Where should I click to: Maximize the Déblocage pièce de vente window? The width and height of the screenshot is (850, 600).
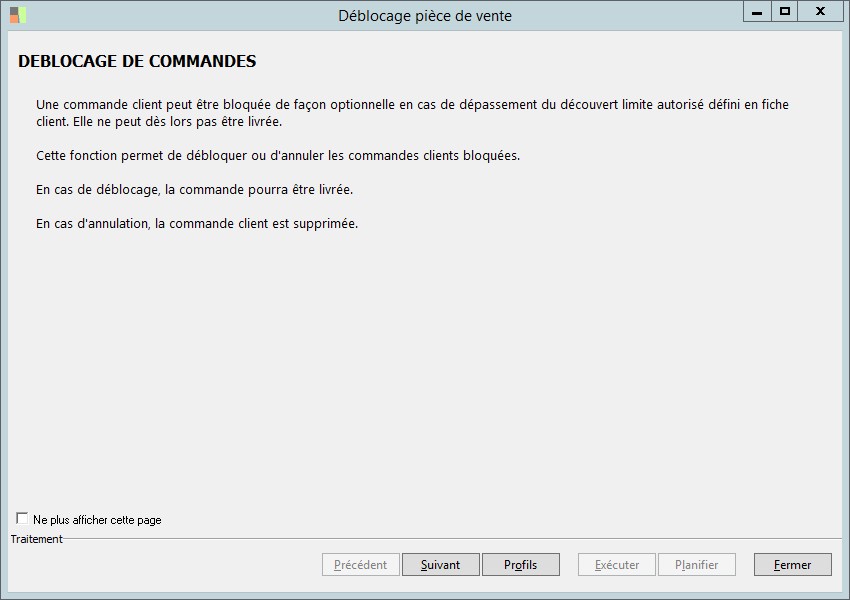[x=785, y=11]
